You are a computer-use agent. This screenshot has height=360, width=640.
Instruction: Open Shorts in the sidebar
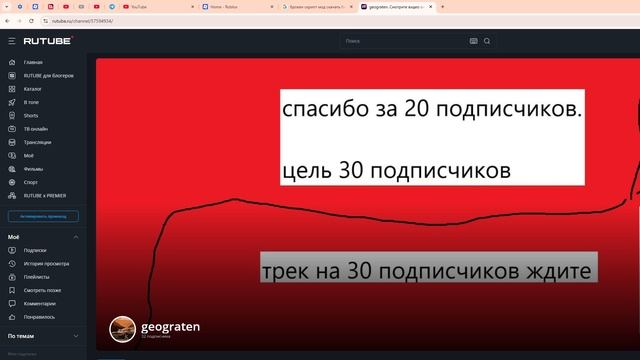coord(31,116)
